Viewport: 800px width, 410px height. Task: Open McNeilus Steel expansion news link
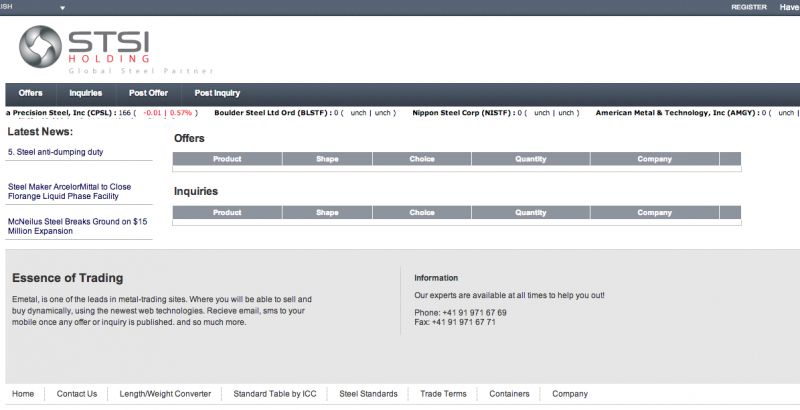tap(77, 225)
